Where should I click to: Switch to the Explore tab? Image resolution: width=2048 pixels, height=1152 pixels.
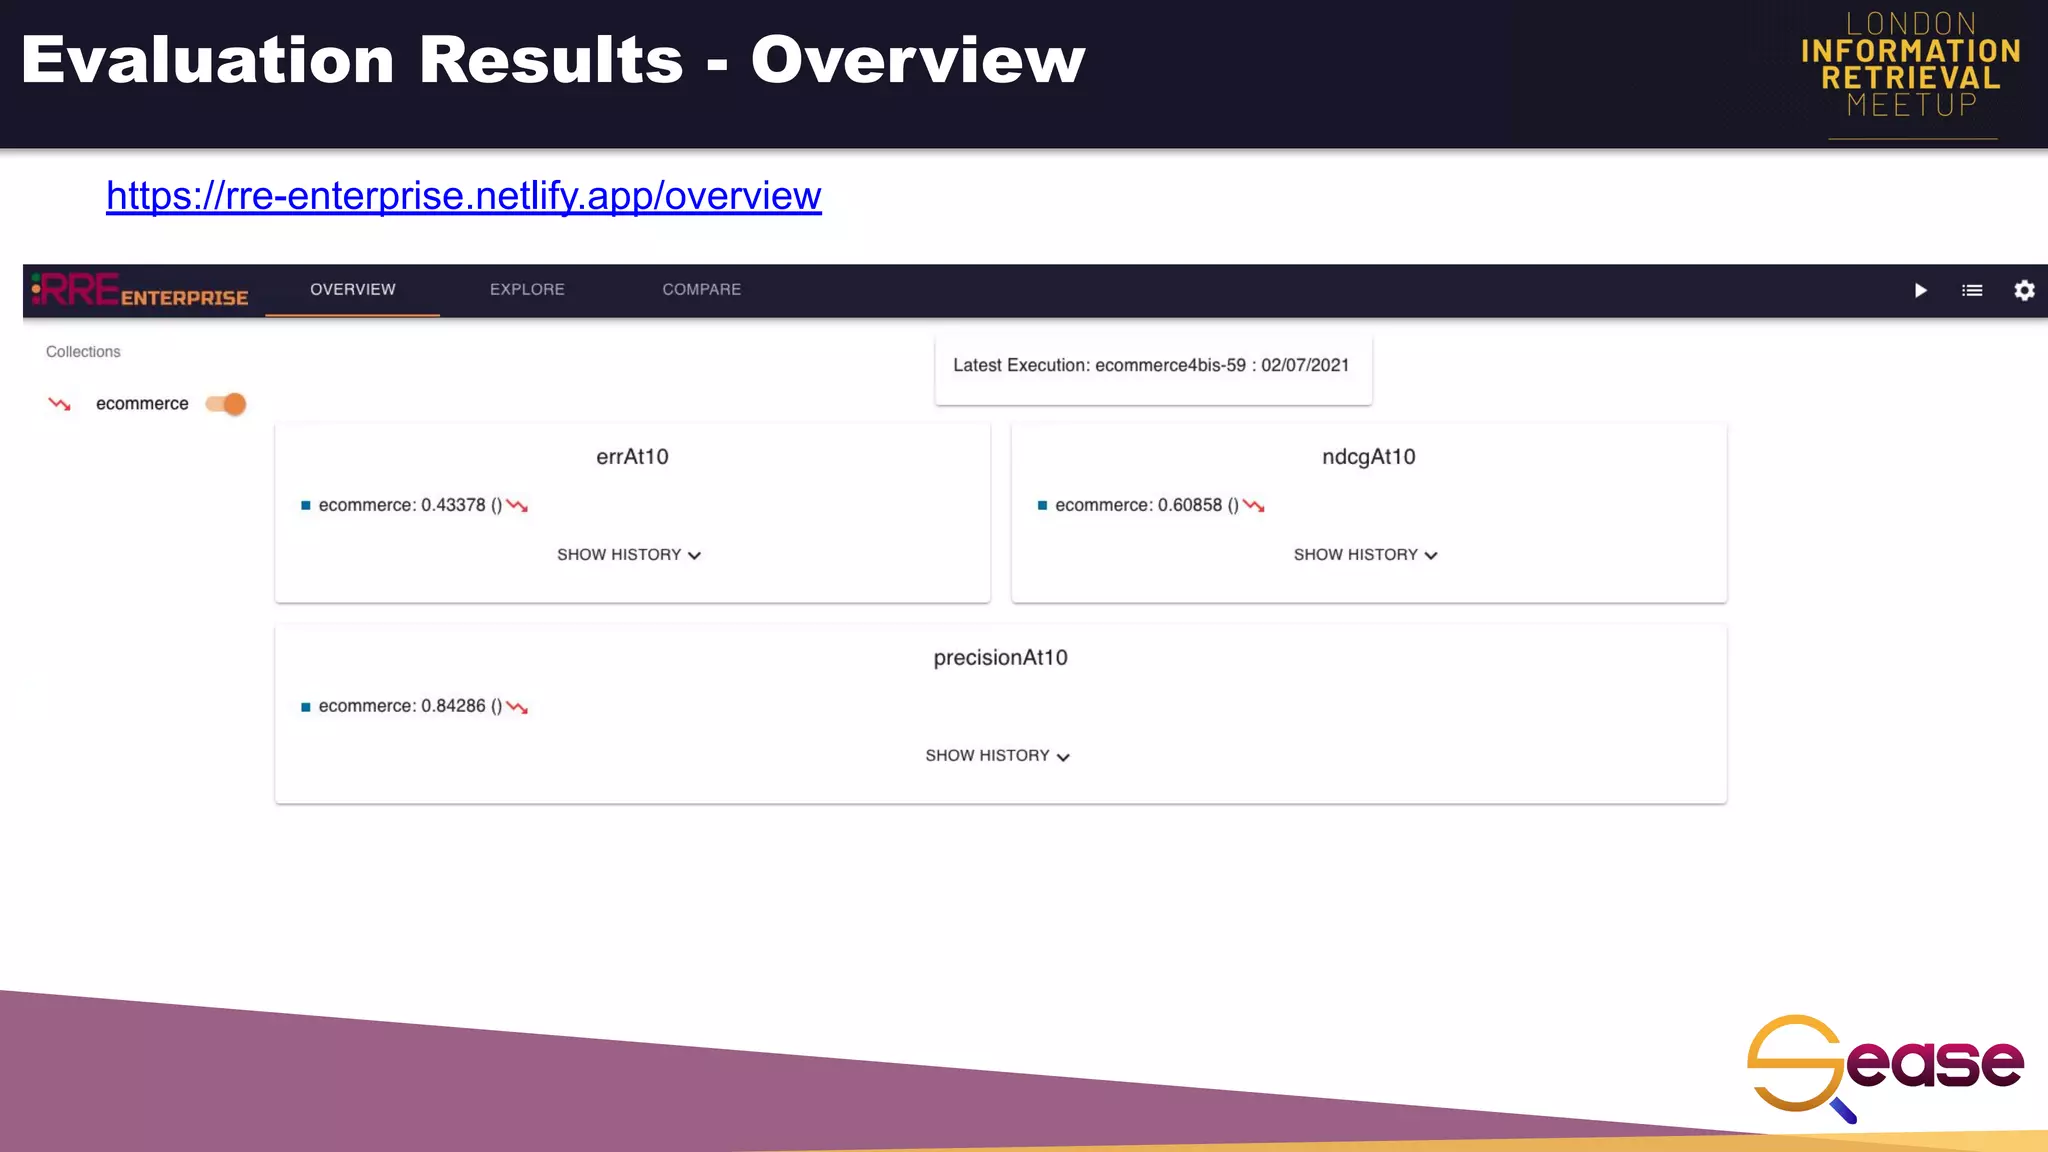tap(527, 290)
